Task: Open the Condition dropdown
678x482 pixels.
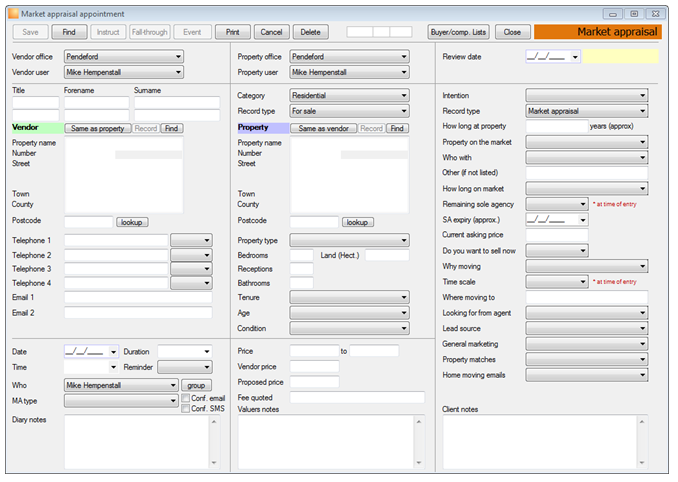Action: click(x=349, y=329)
